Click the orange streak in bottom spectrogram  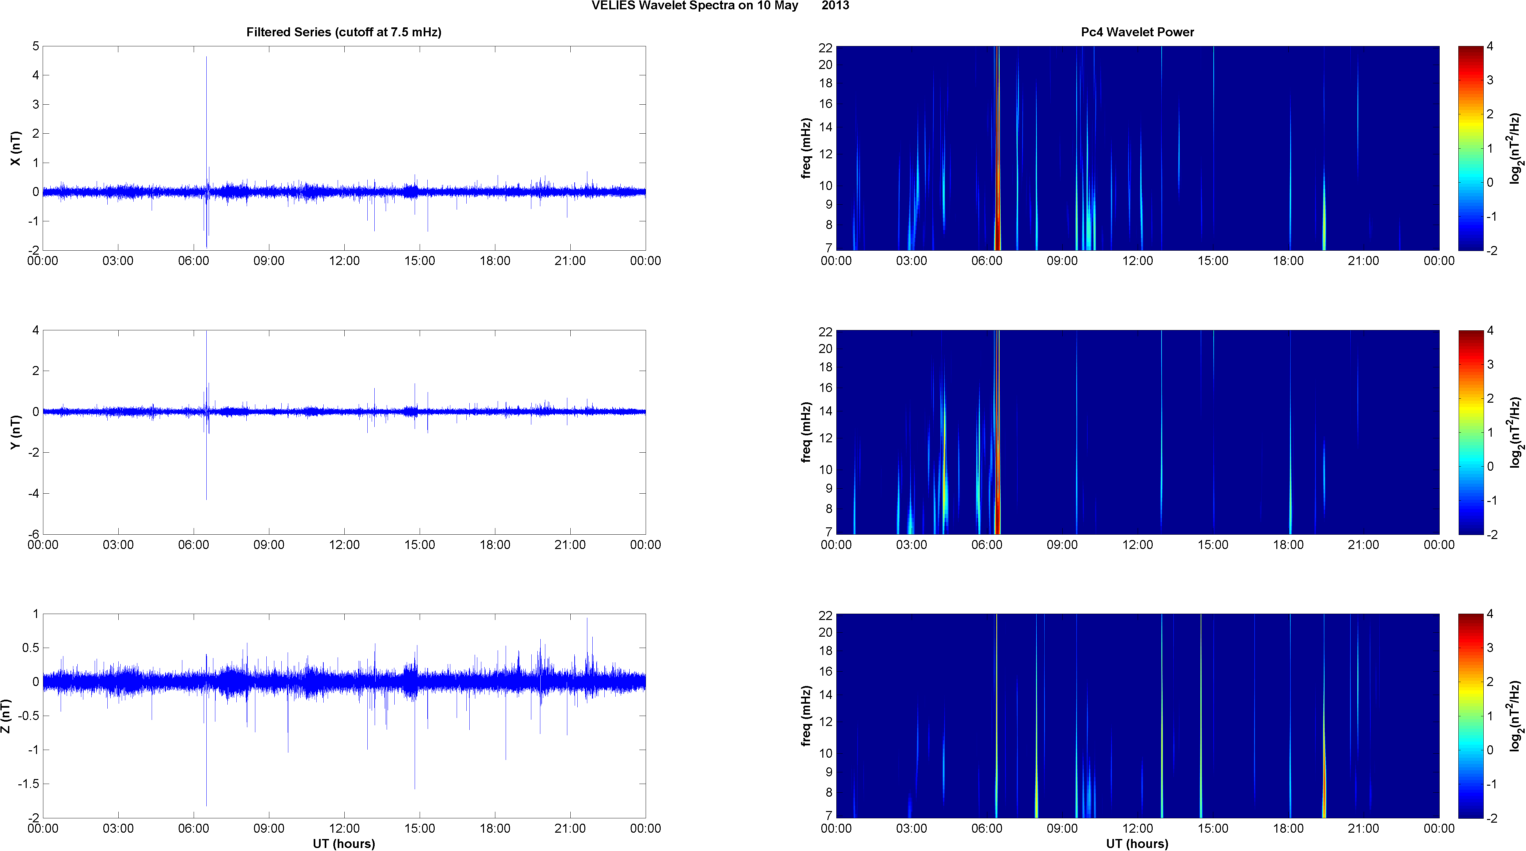(x=1324, y=775)
